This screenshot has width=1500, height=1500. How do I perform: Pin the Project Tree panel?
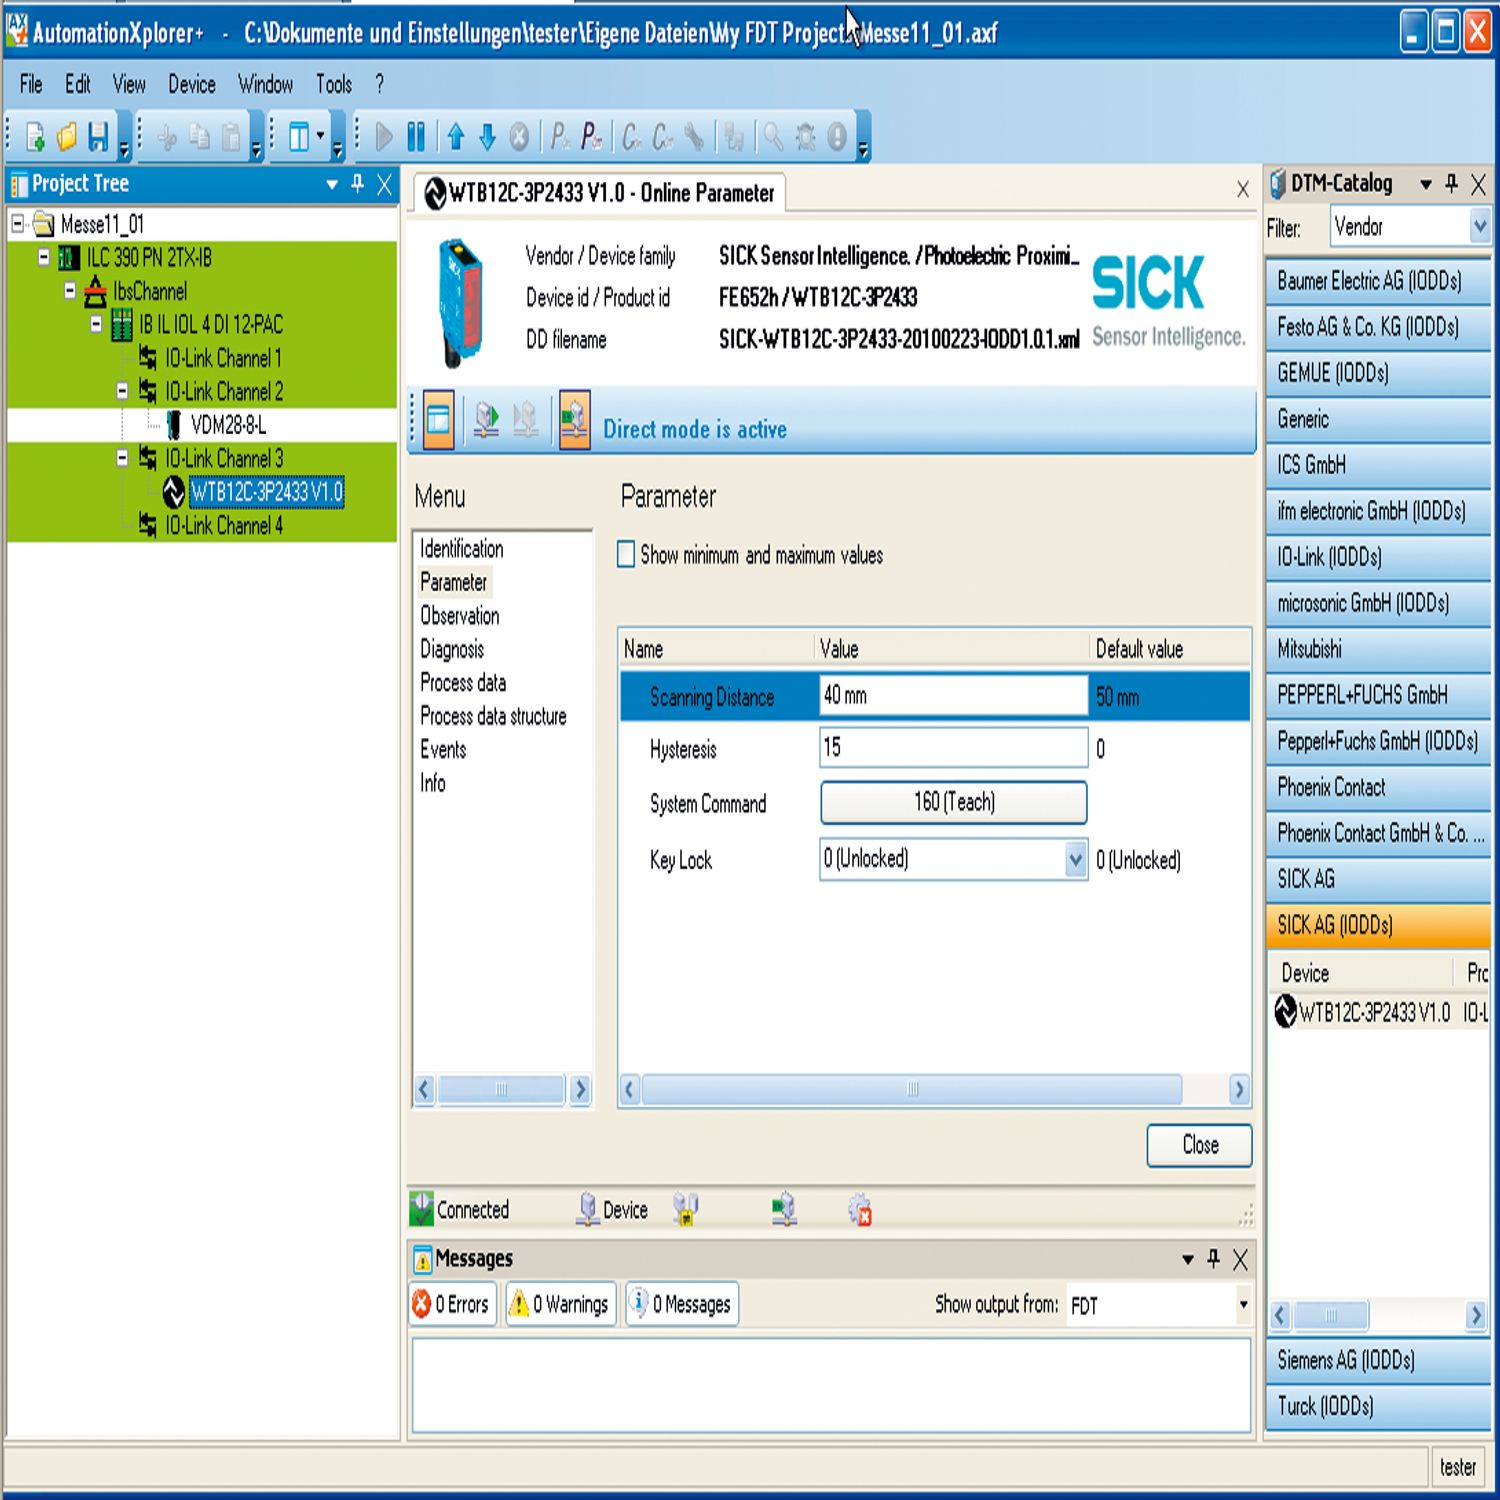pos(358,184)
